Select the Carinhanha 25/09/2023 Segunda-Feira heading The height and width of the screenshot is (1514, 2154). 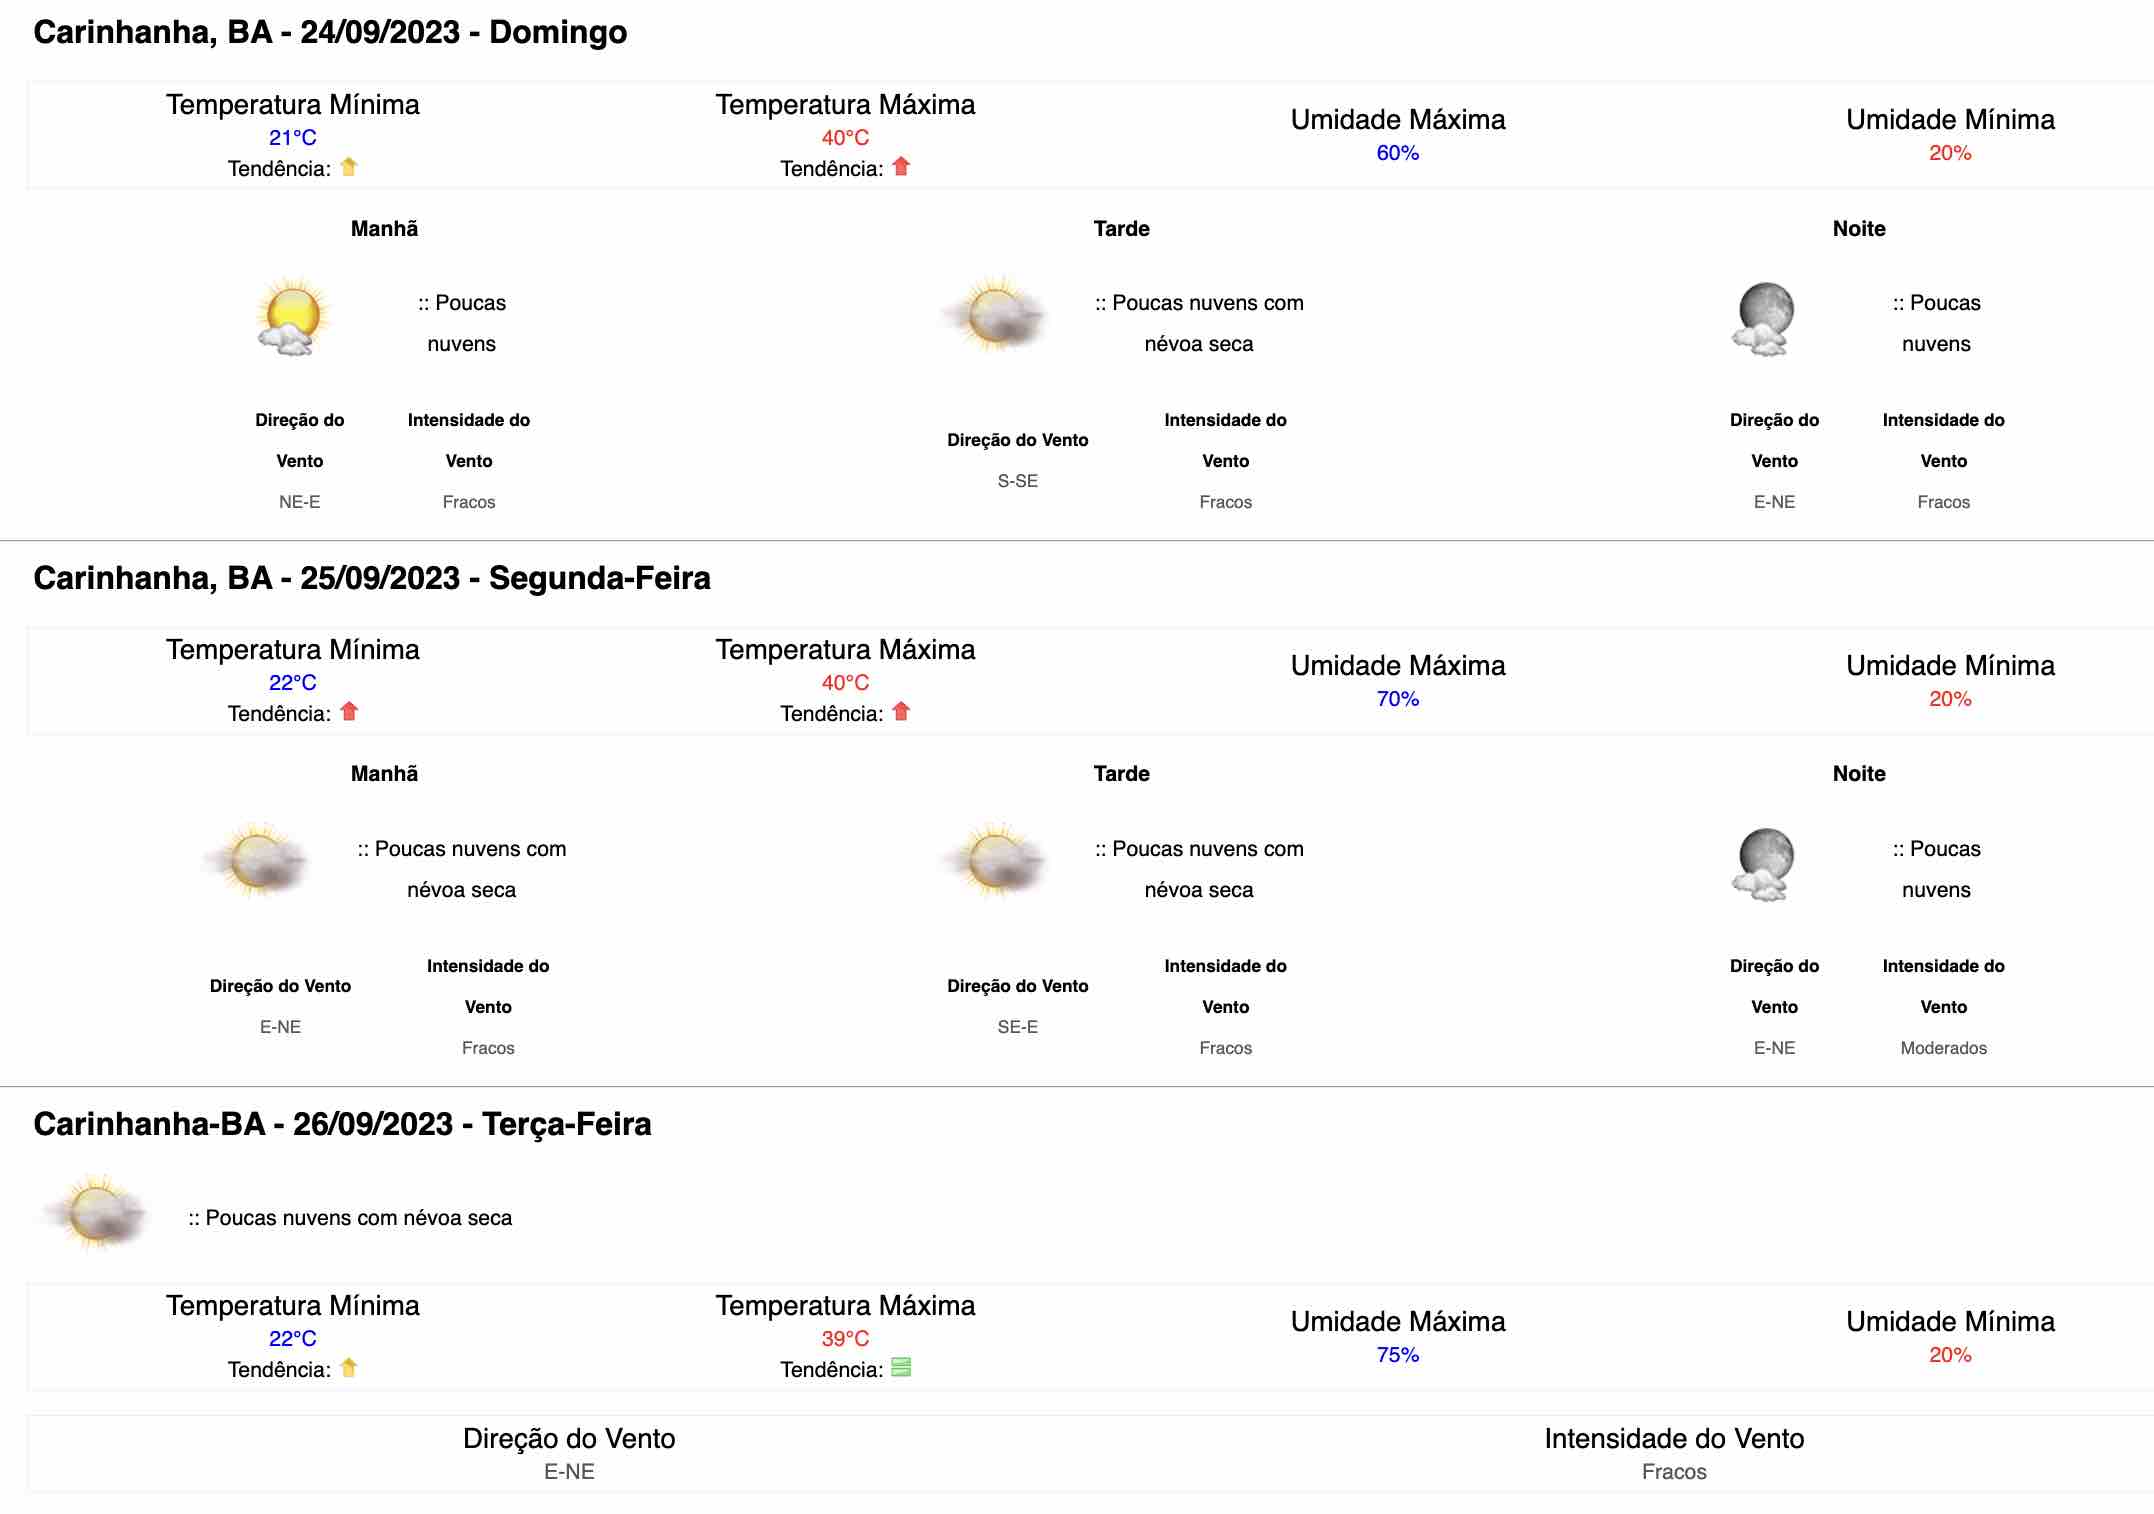(x=372, y=578)
